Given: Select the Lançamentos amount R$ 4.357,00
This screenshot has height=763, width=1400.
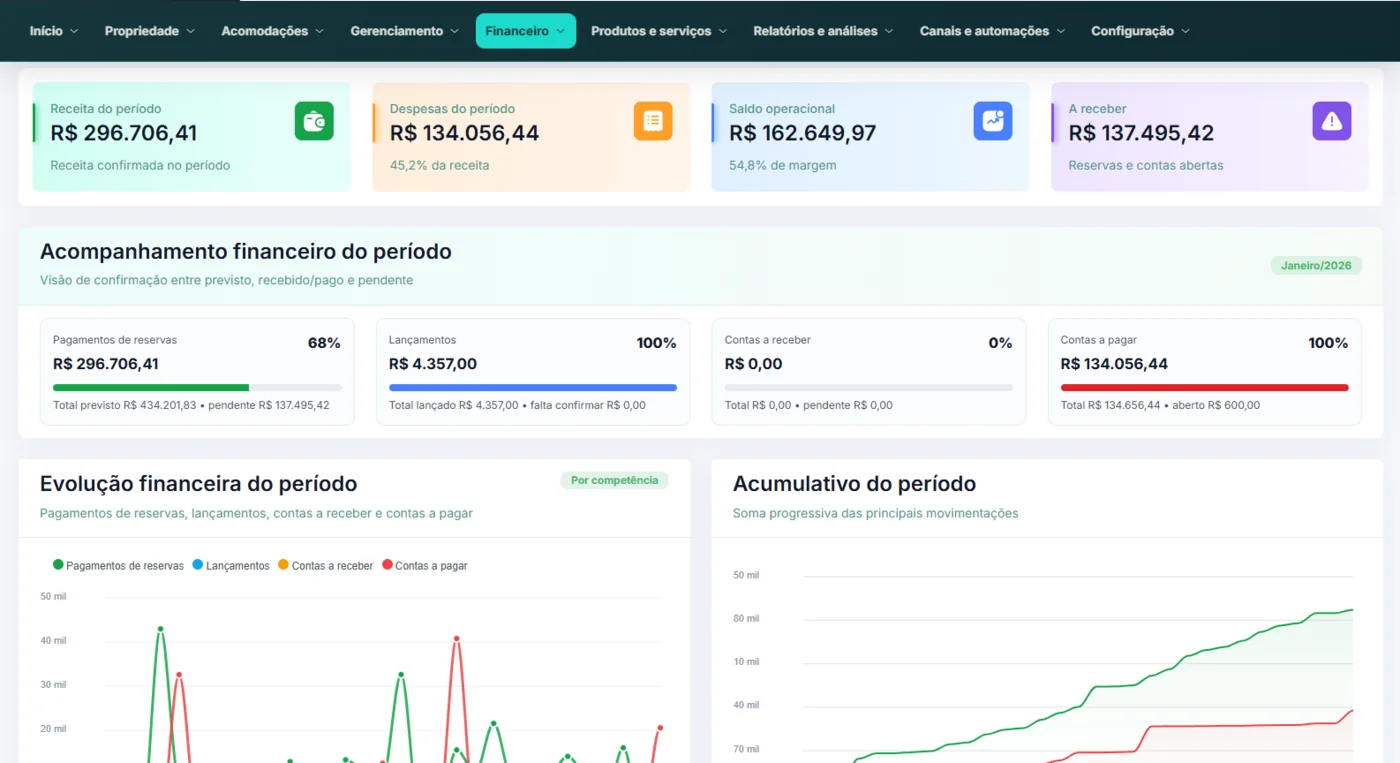Looking at the screenshot, I should 433,364.
